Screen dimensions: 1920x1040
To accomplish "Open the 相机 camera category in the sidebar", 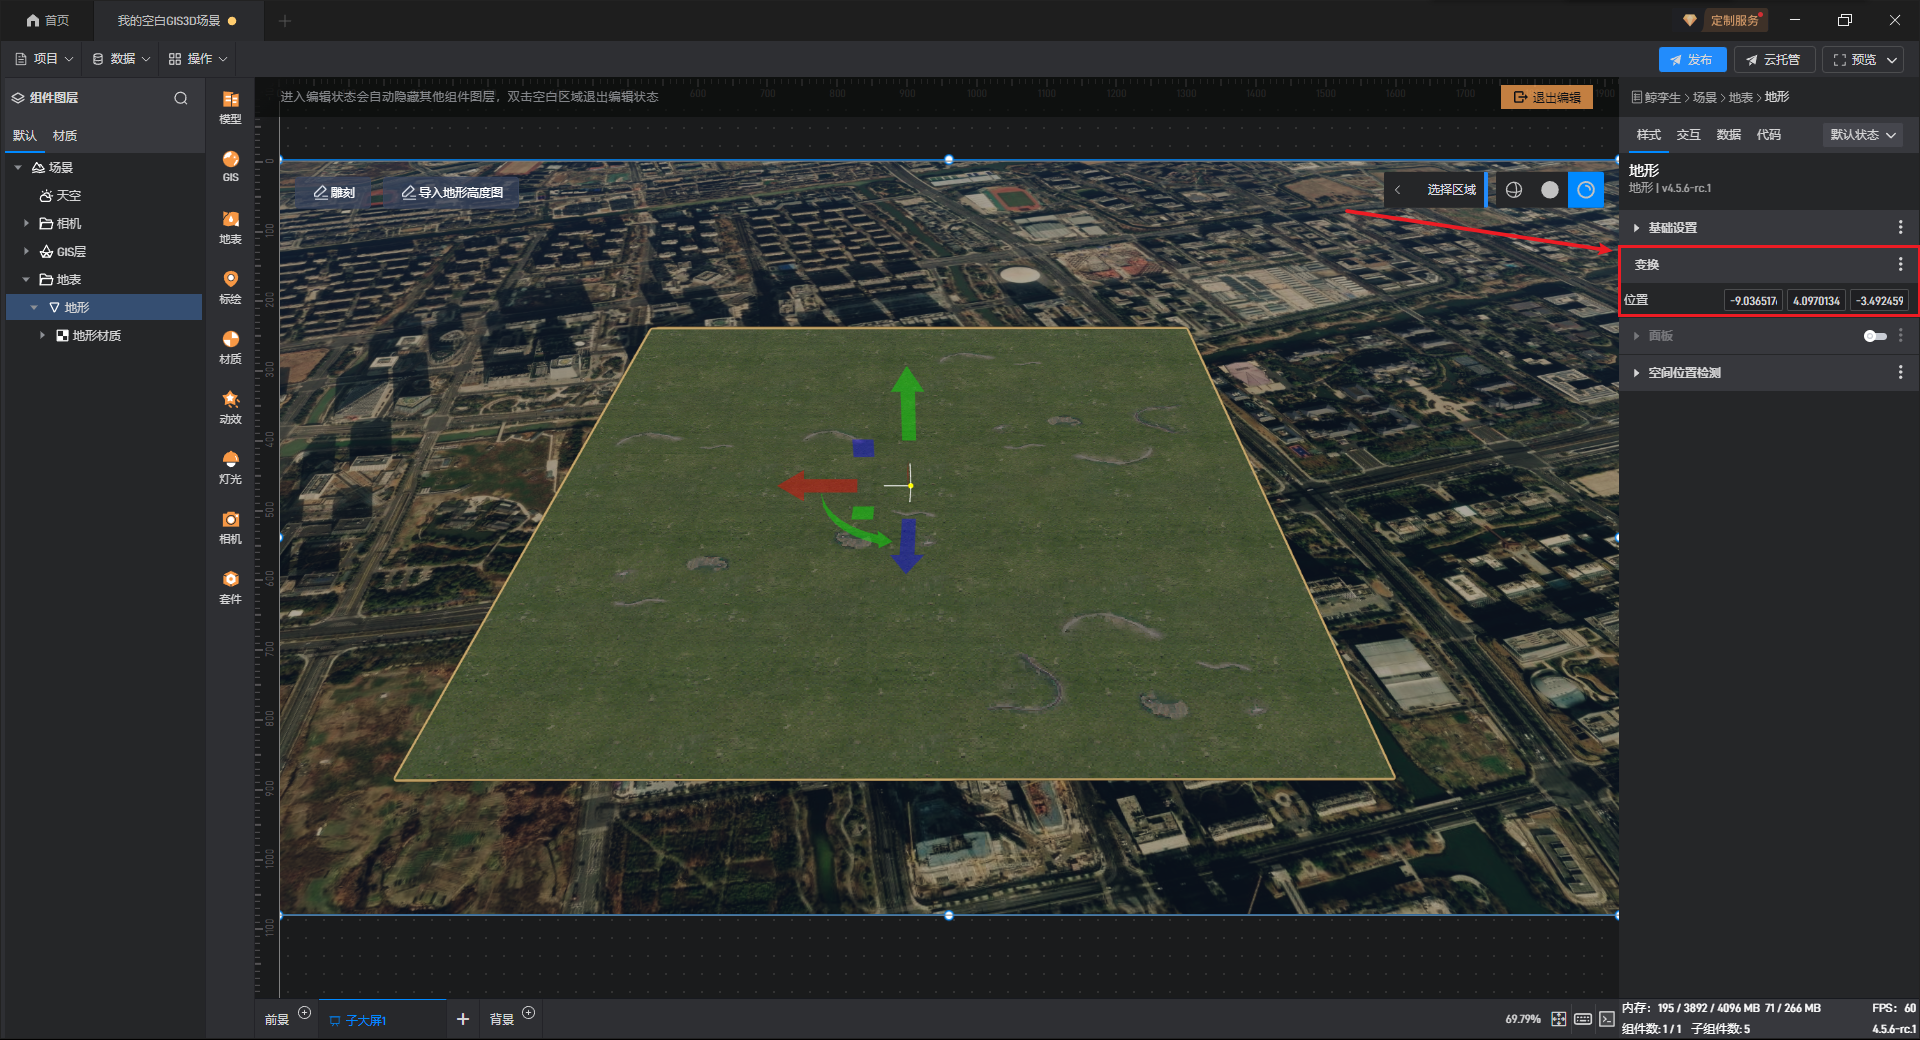I will click(x=230, y=527).
